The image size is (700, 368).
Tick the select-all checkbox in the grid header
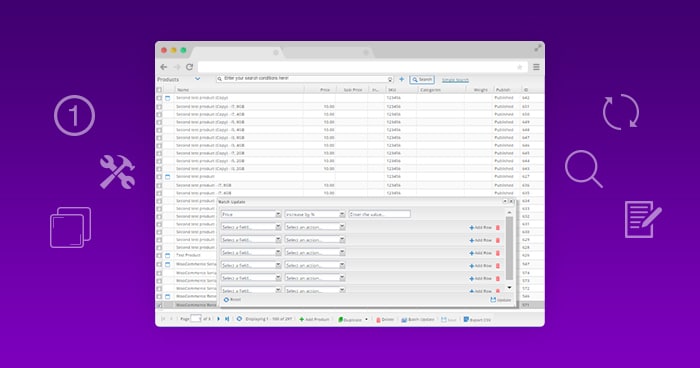pyautogui.click(x=159, y=90)
